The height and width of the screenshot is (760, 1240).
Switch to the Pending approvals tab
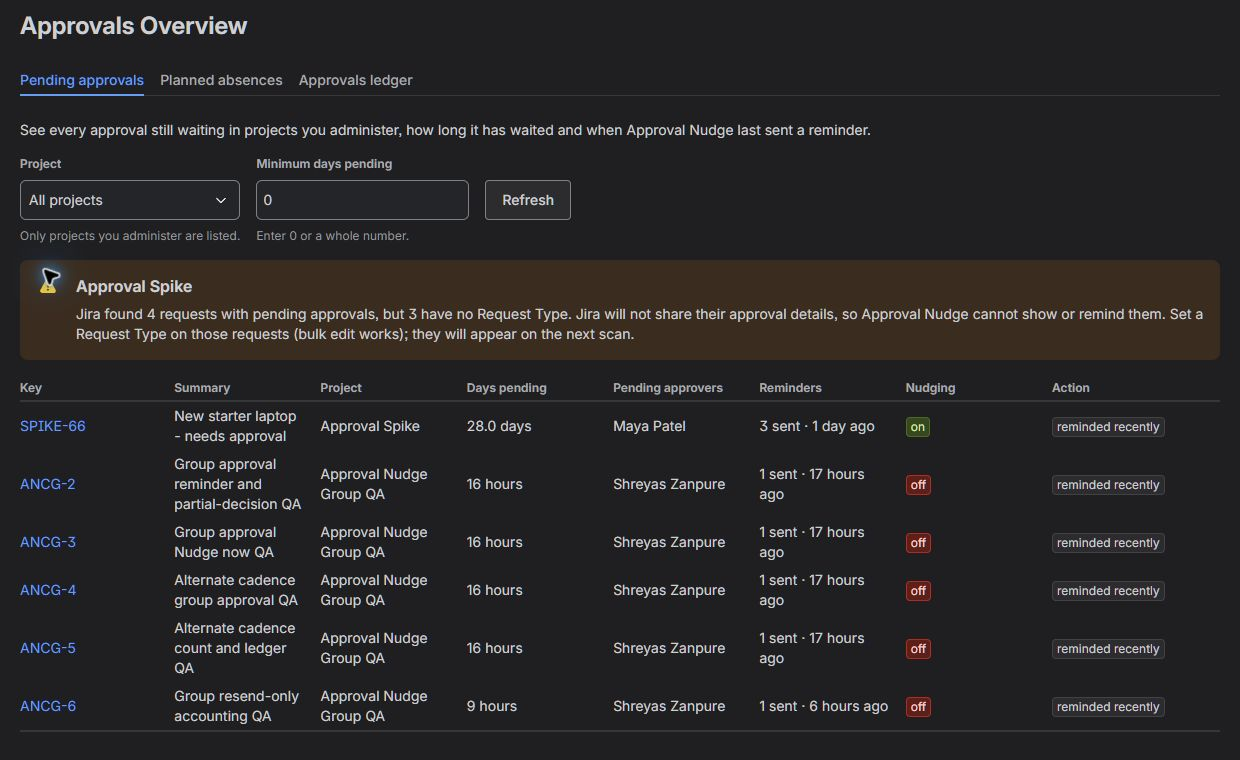(82, 80)
